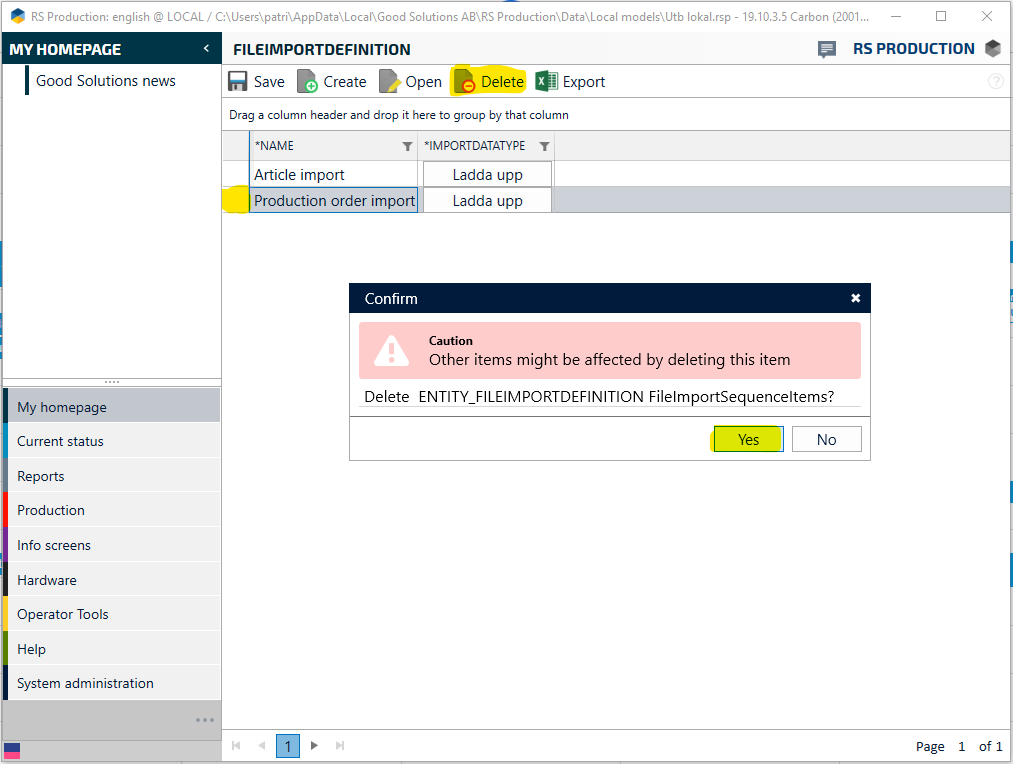Open Good Solutions news item

pyautogui.click(x=106, y=81)
